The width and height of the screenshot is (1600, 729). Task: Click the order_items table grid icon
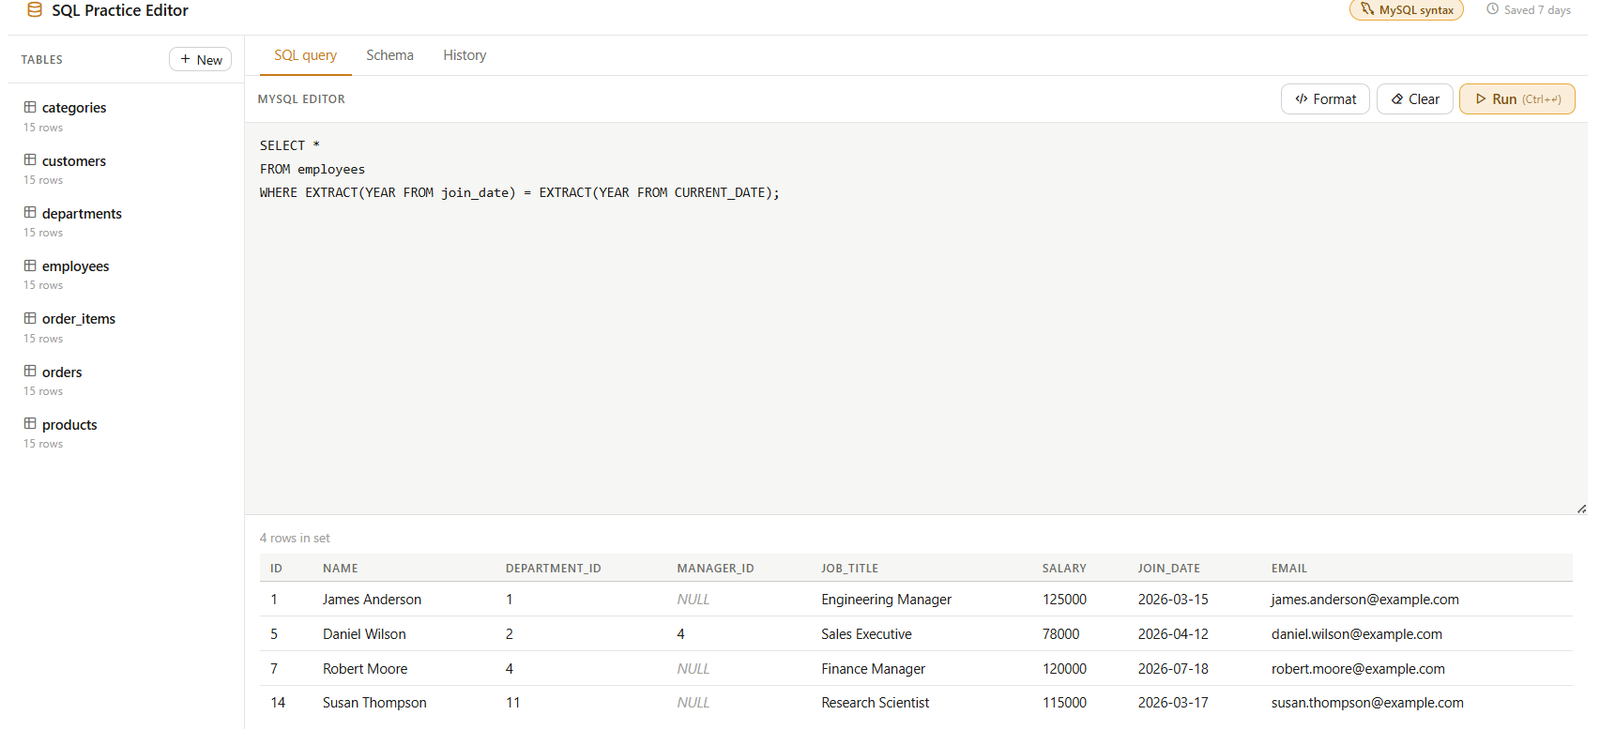click(30, 318)
